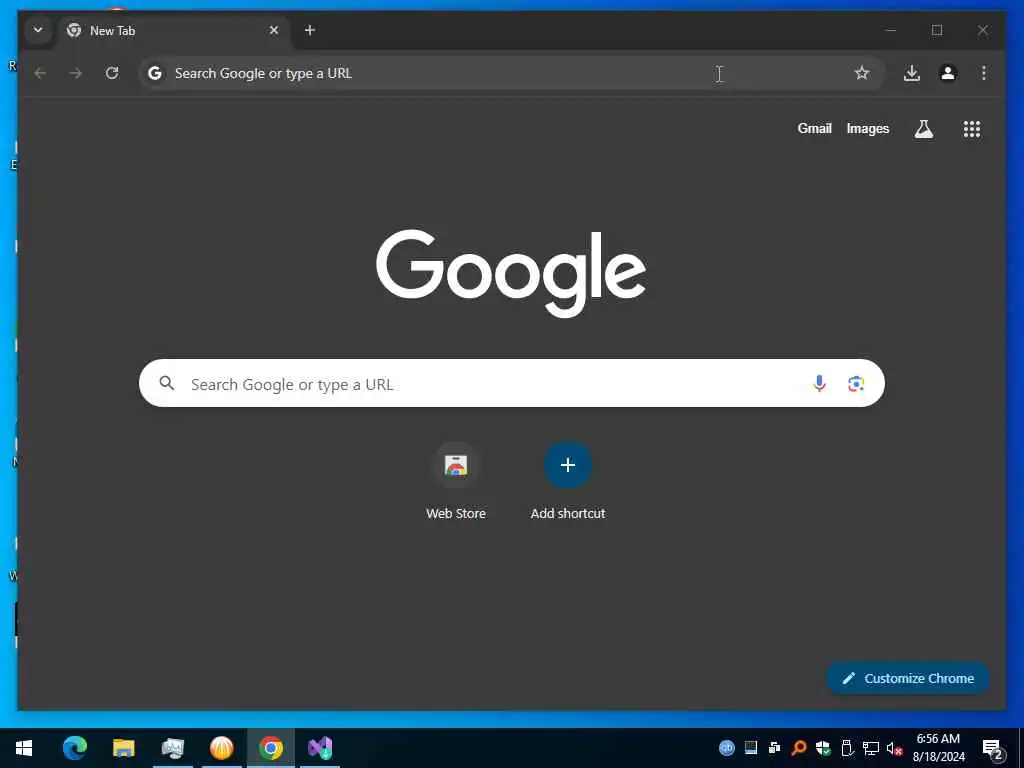1024x768 pixels.
Task: Open the Google apps grid
Action: click(x=972, y=129)
